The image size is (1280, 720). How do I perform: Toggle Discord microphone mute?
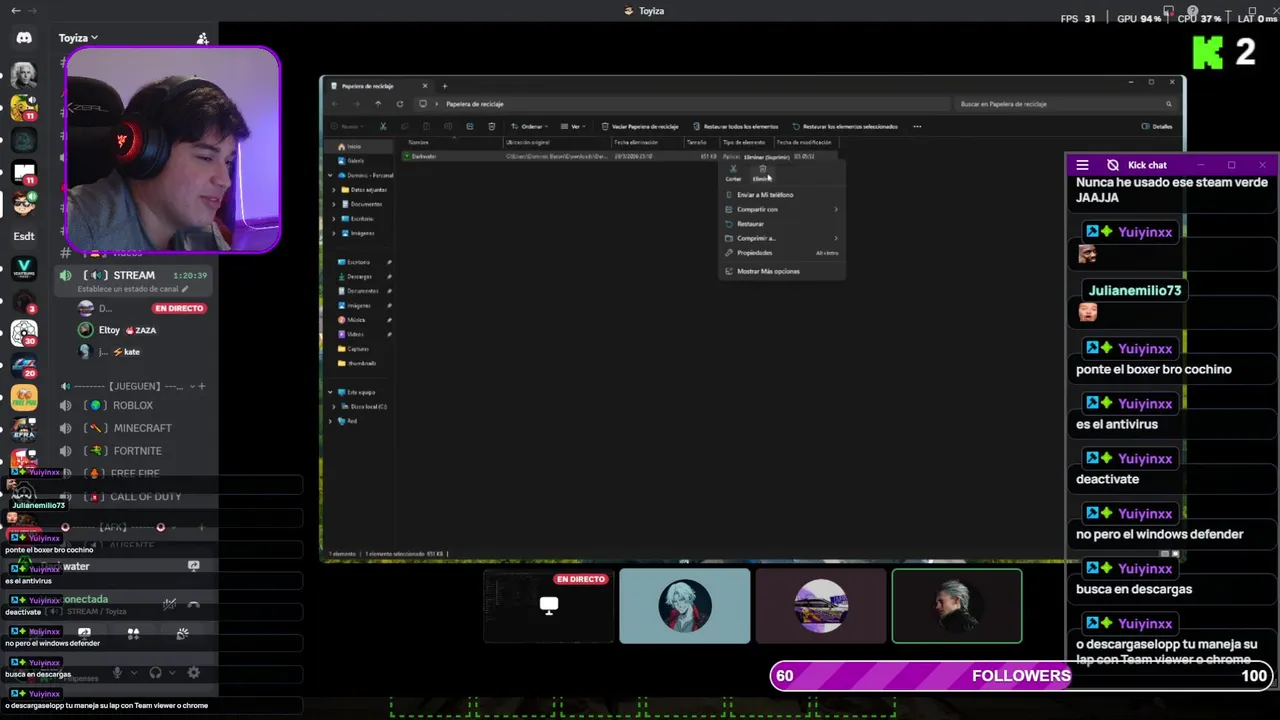pyautogui.click(x=117, y=673)
